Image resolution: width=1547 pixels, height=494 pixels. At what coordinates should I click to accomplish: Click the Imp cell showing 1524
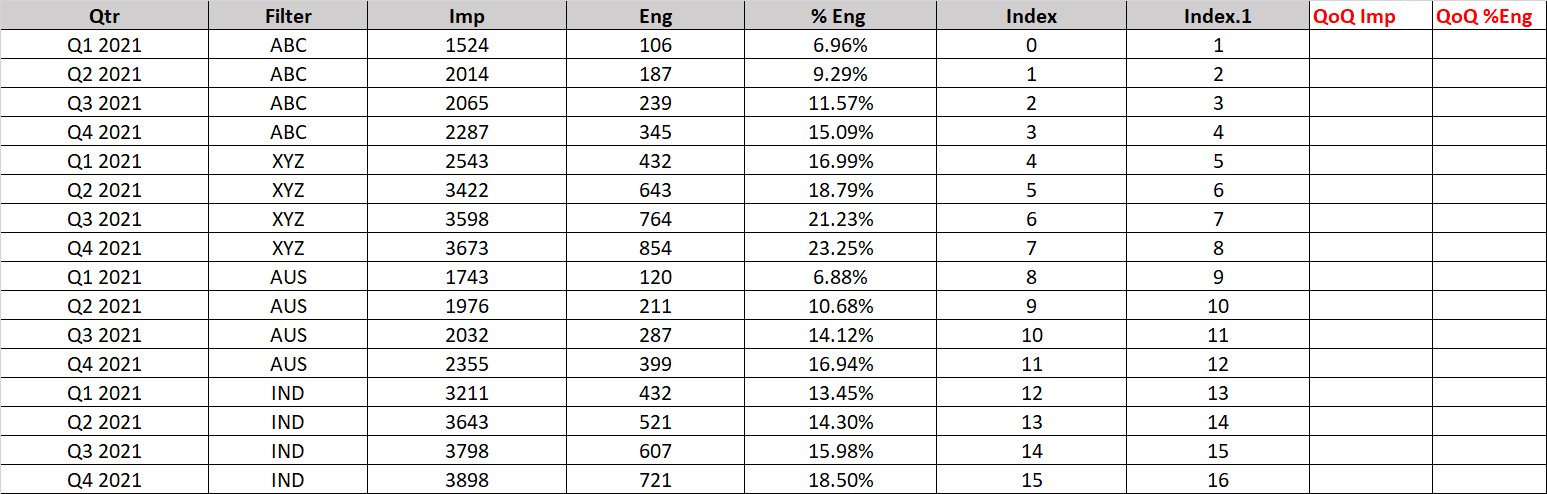(x=468, y=45)
